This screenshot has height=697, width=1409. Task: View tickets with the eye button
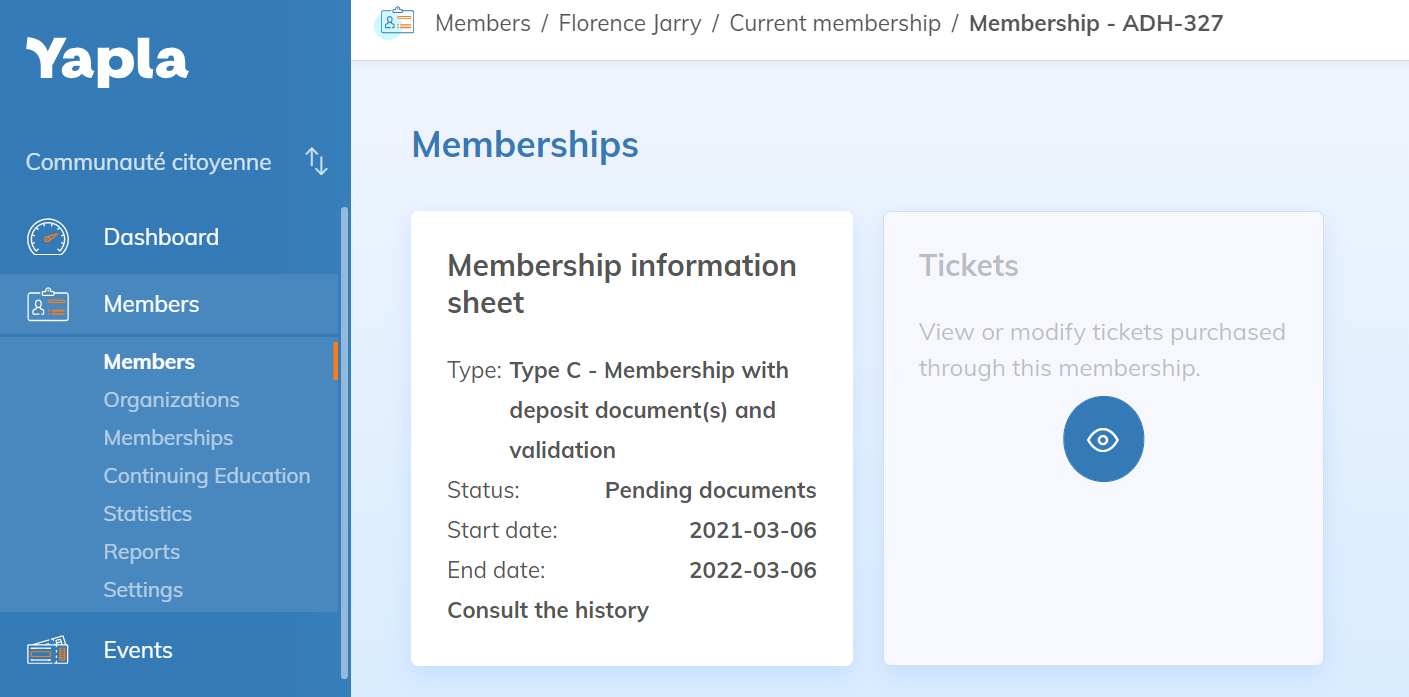tap(1103, 439)
